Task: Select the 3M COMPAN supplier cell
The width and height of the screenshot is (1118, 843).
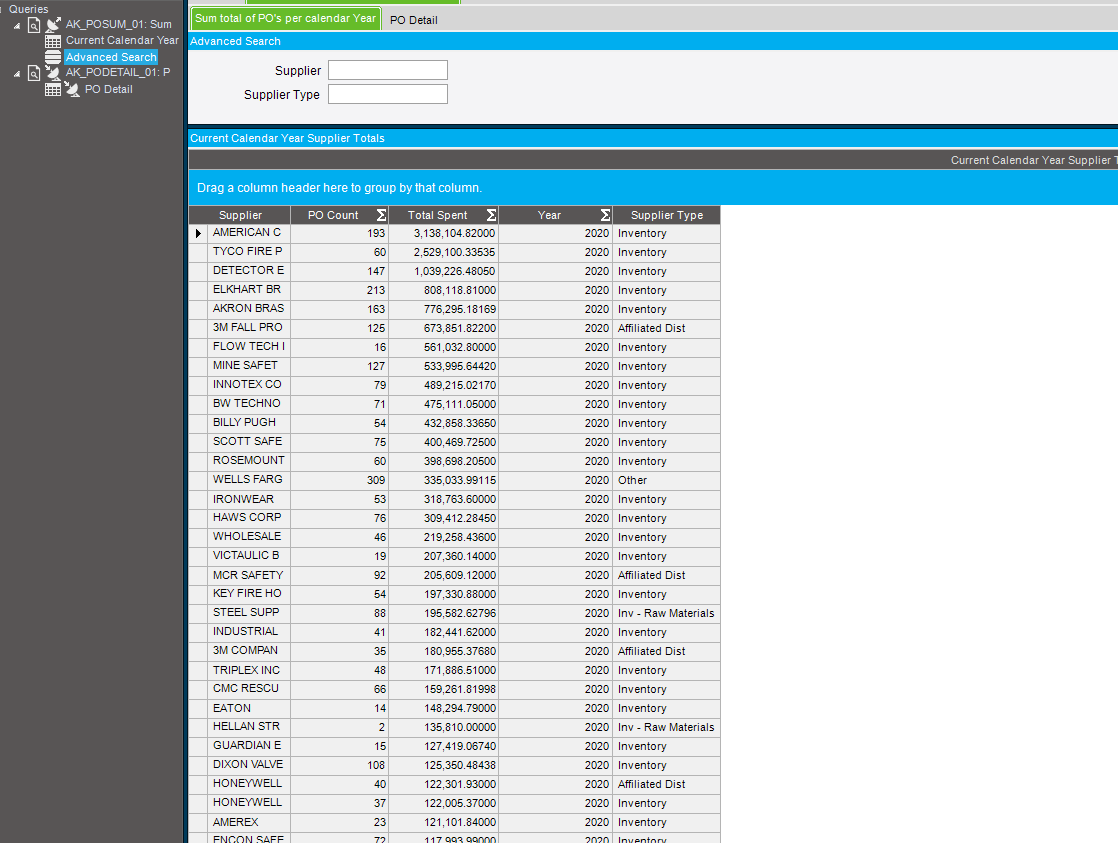Action: [249, 651]
